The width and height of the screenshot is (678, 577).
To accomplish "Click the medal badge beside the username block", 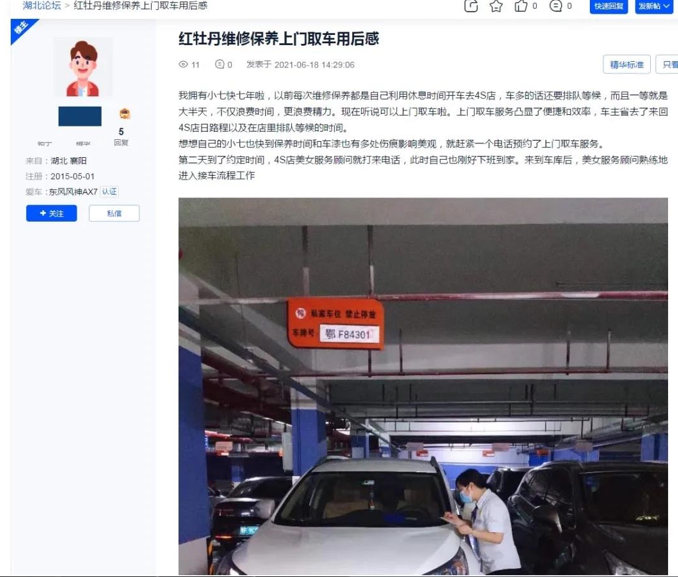I will click(x=125, y=114).
